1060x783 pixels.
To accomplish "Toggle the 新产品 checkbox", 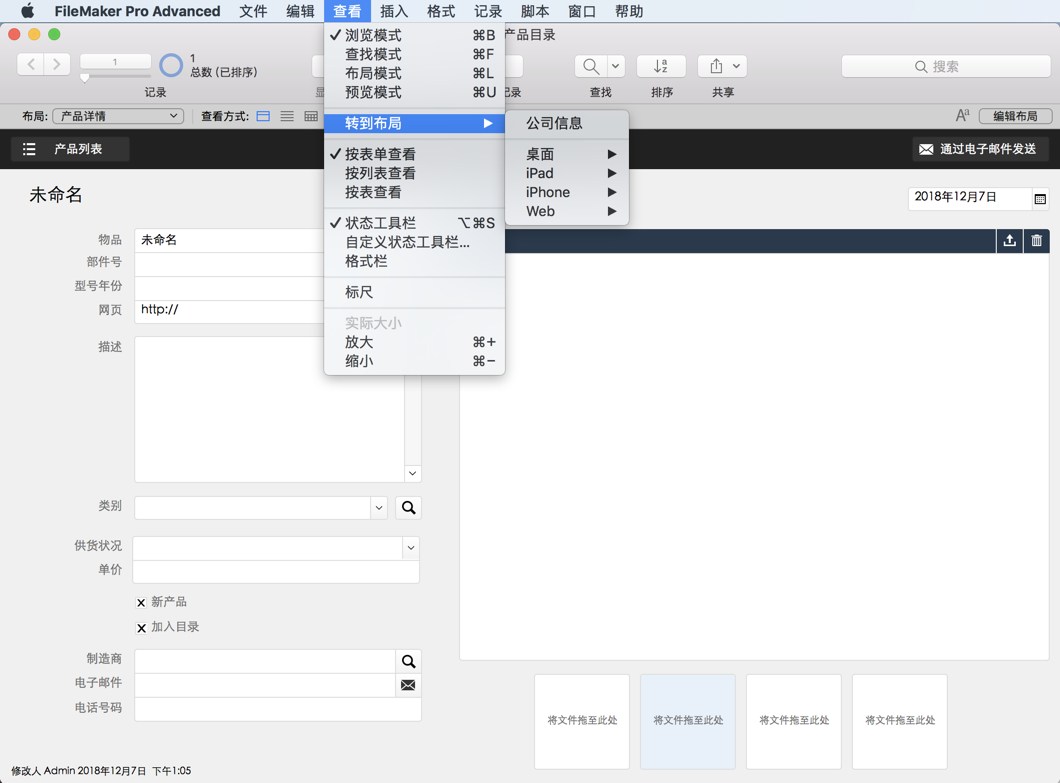I will 141,602.
